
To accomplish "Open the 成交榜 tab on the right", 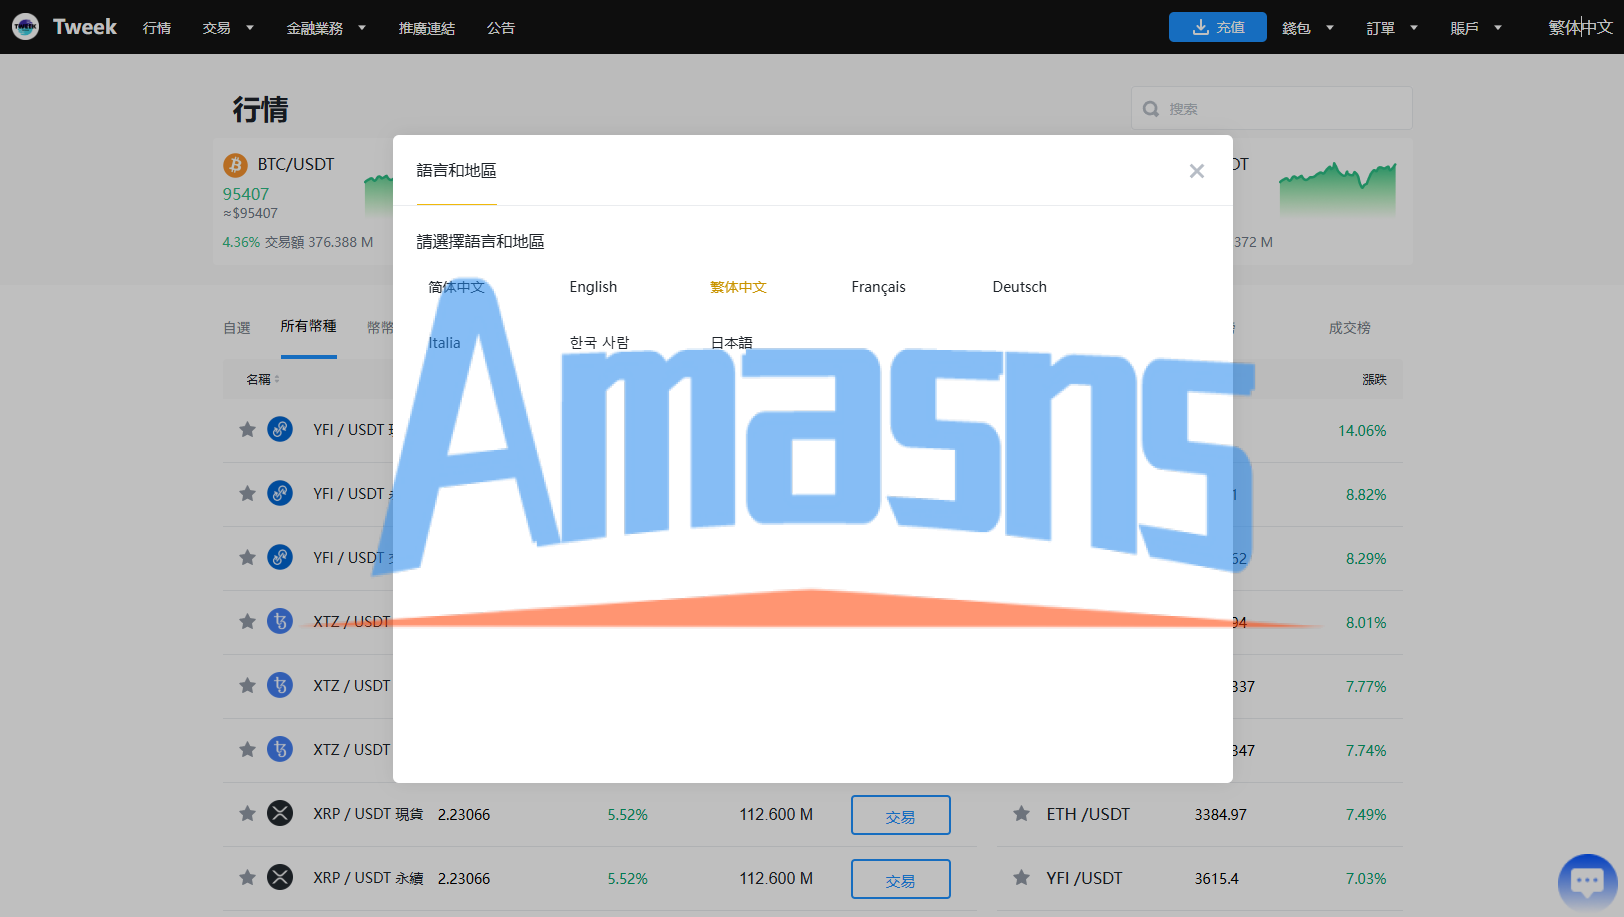I will click(1349, 328).
